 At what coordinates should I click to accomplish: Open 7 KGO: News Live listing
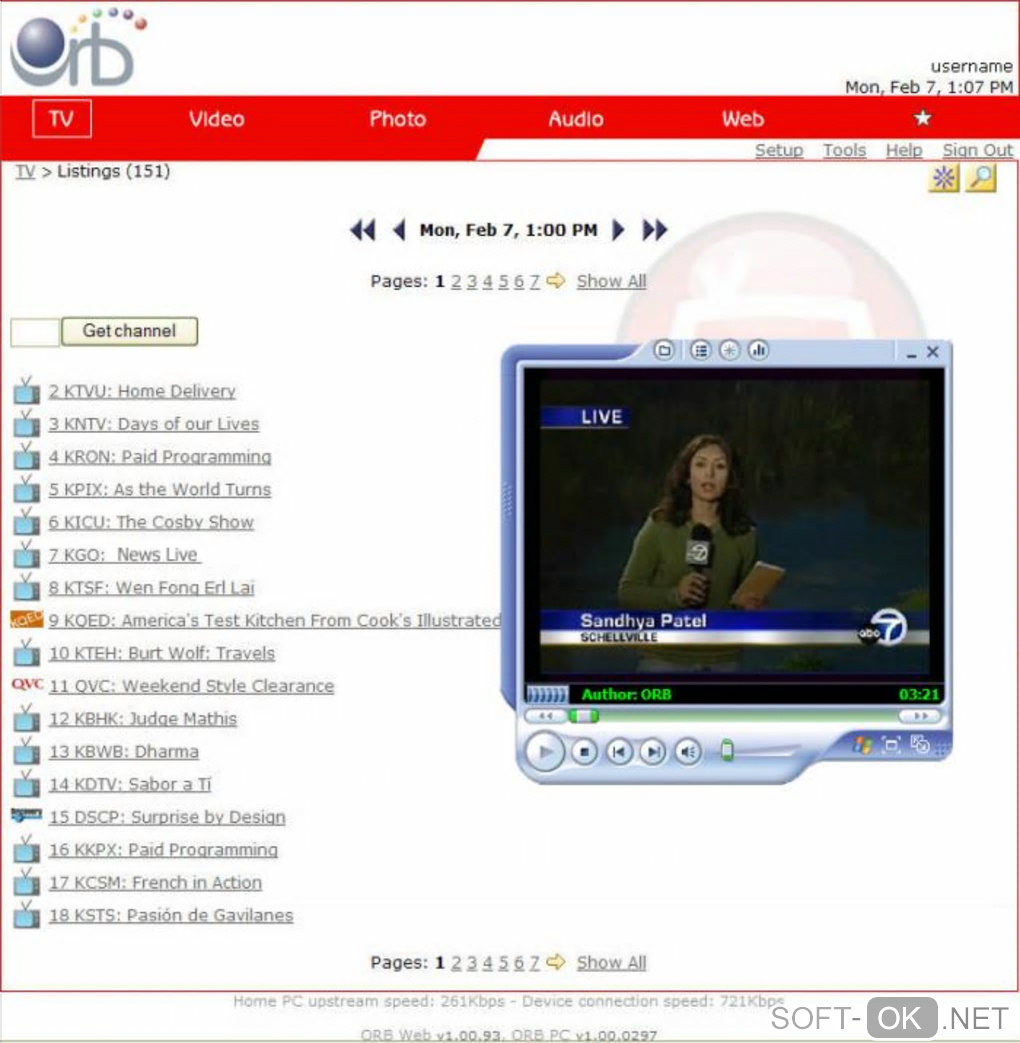[124, 555]
